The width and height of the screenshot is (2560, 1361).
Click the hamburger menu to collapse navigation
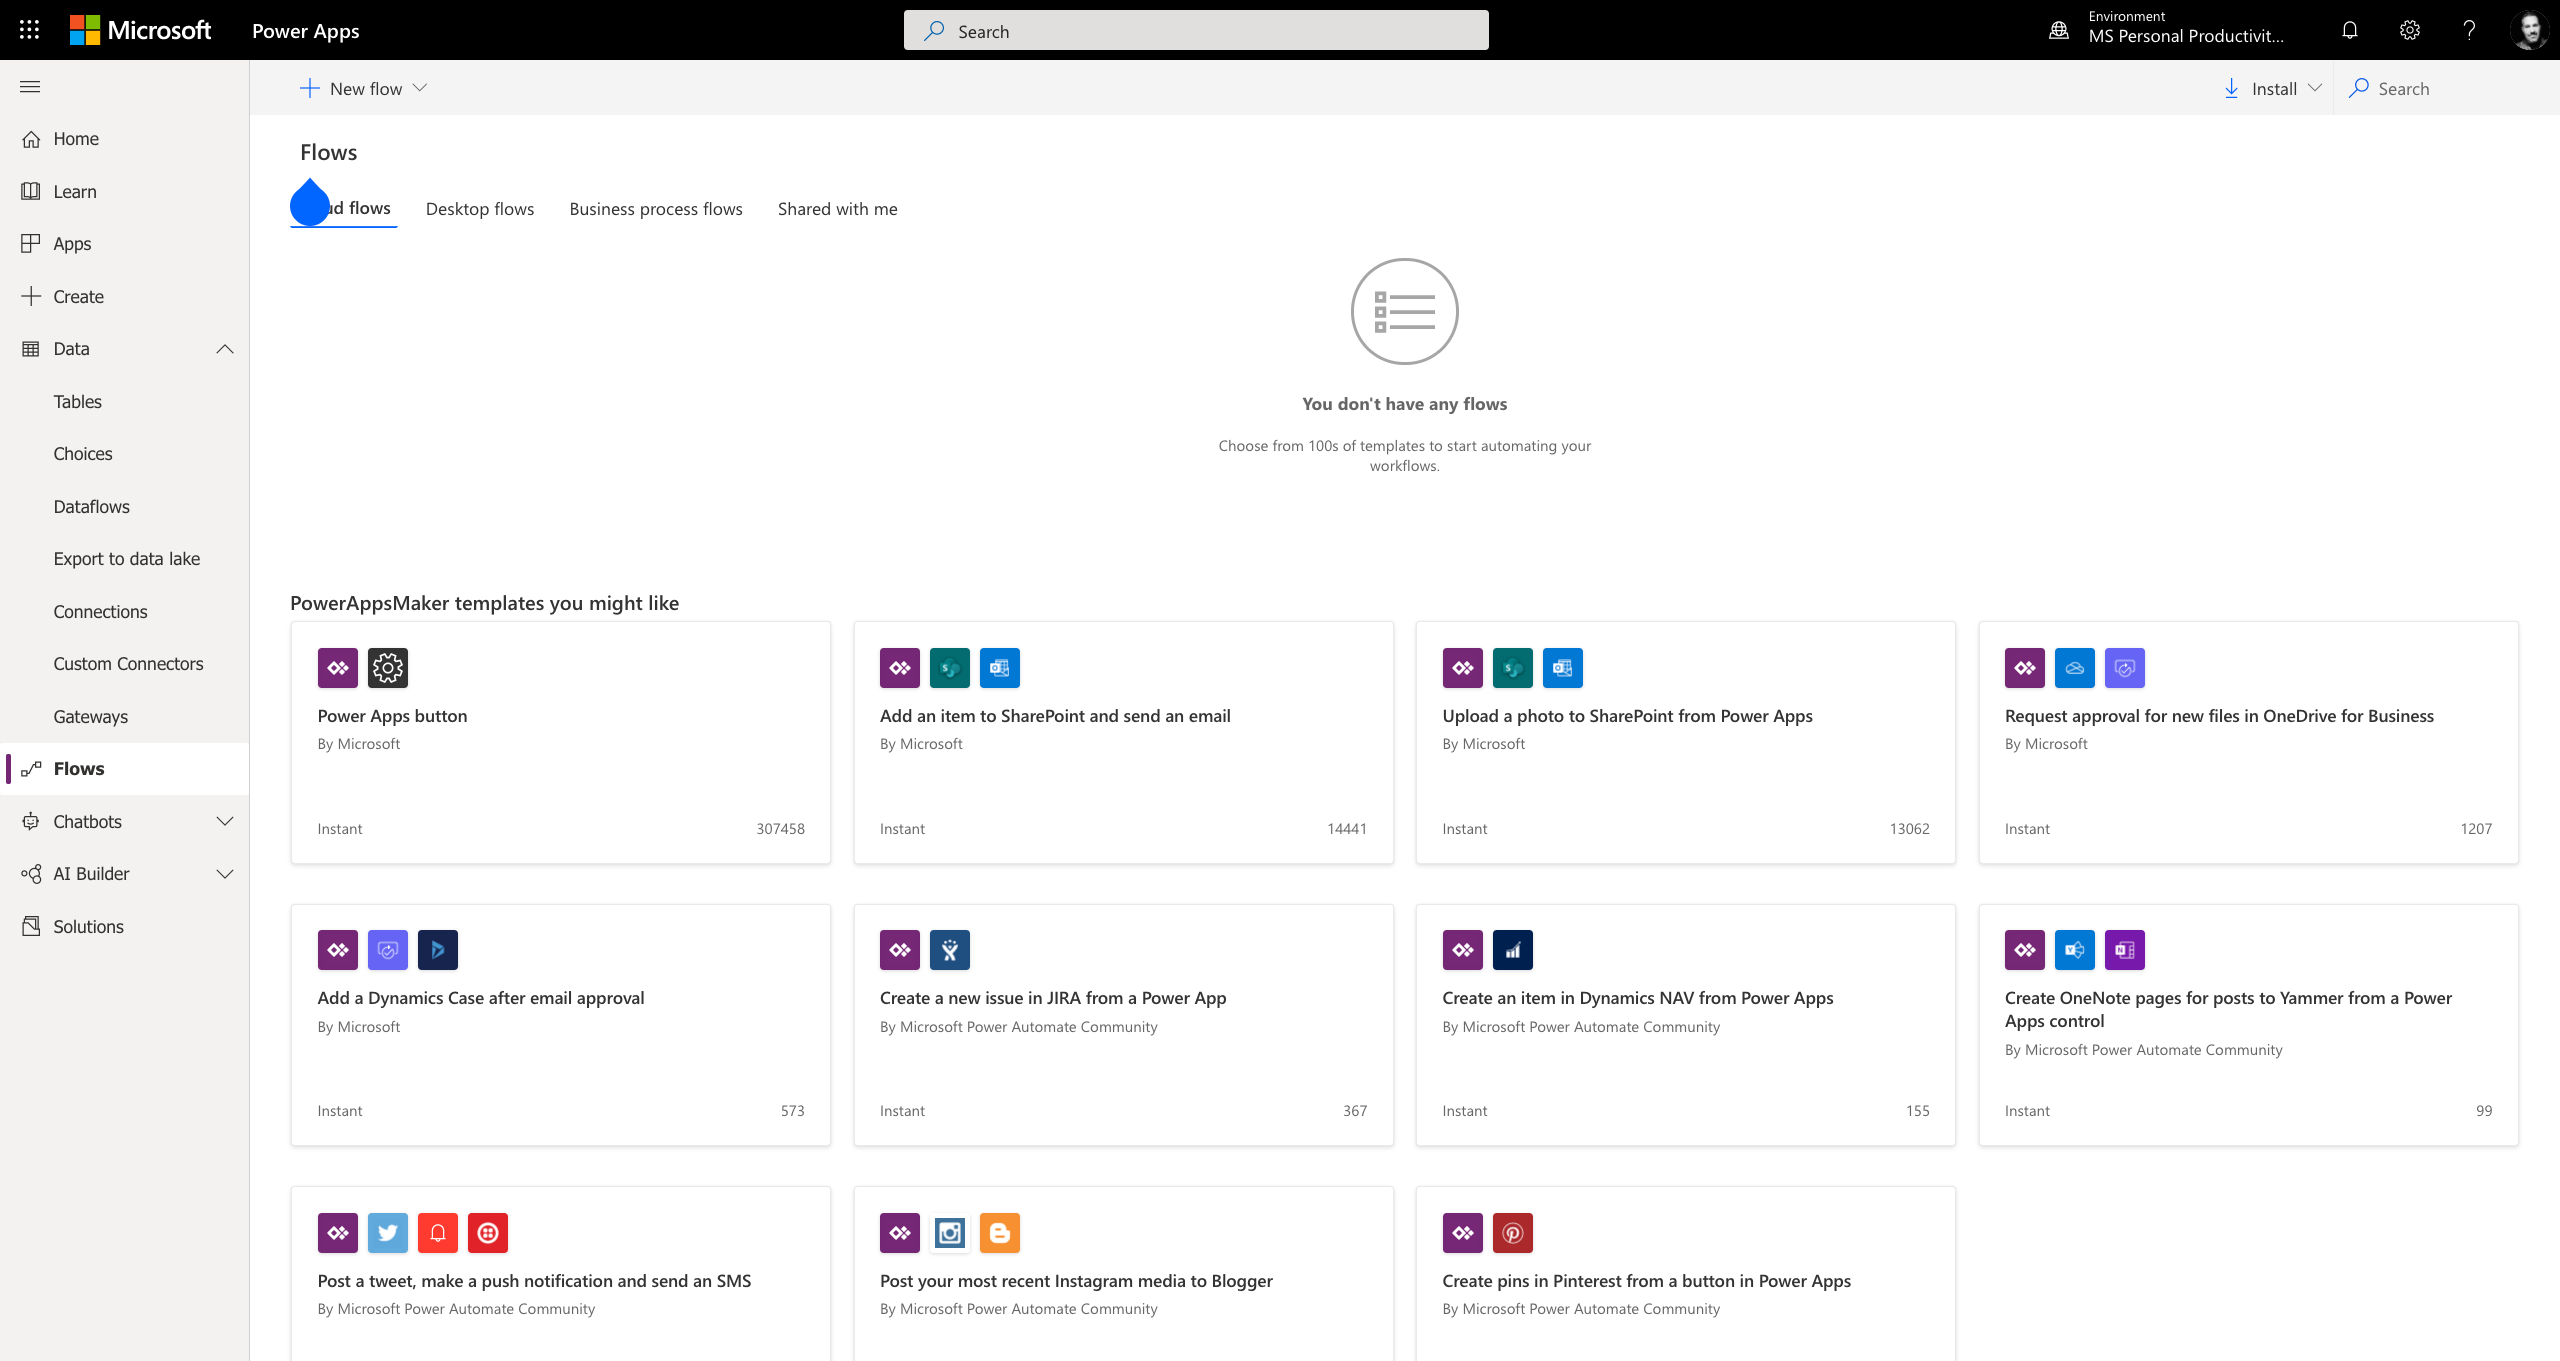(30, 87)
